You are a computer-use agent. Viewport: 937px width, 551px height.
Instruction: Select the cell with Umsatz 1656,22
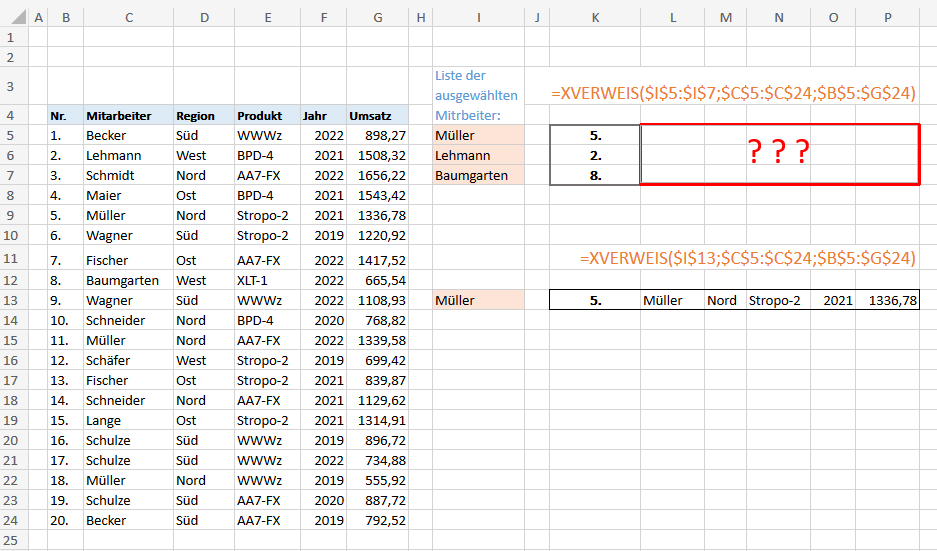pos(378,176)
